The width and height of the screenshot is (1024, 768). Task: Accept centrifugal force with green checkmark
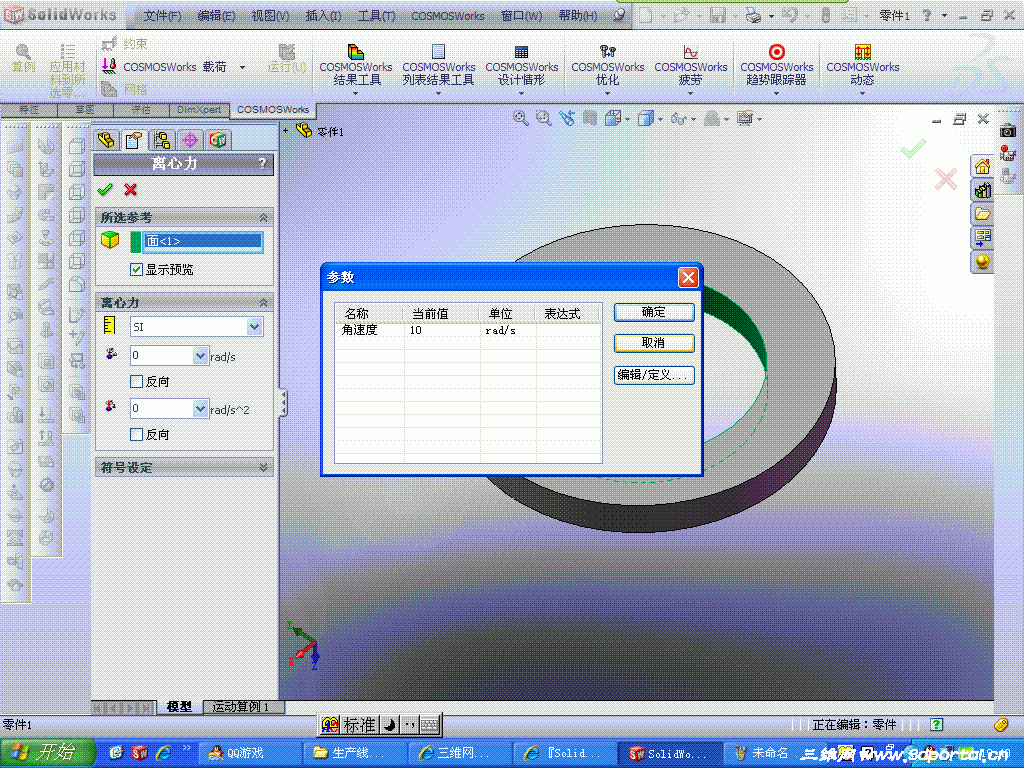coord(105,189)
